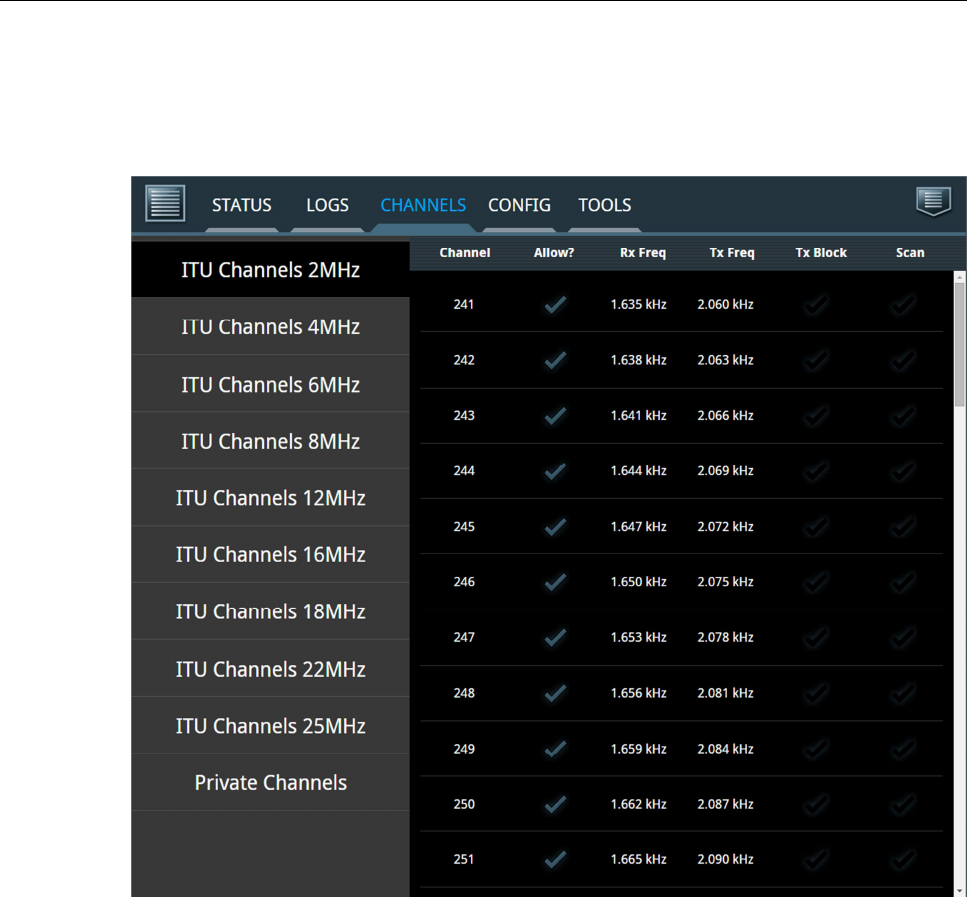Toggle Allow checkmark for channel 241

click(555, 304)
